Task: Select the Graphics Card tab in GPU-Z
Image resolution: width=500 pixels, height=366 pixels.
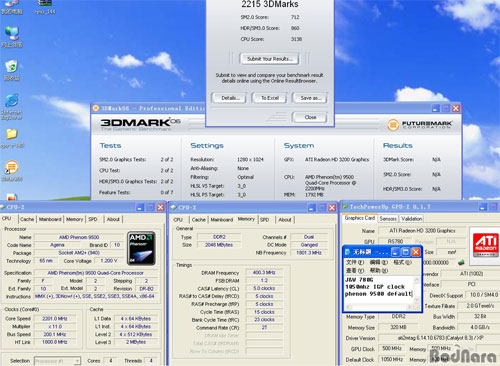Action: tap(360, 218)
